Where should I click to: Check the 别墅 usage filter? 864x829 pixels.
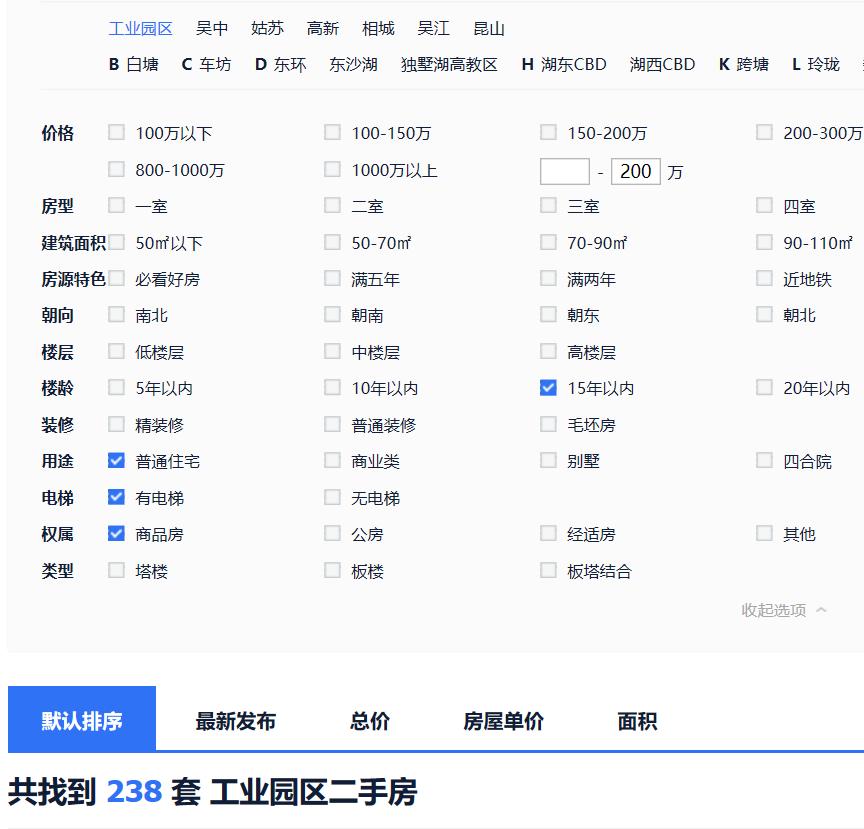point(548,460)
